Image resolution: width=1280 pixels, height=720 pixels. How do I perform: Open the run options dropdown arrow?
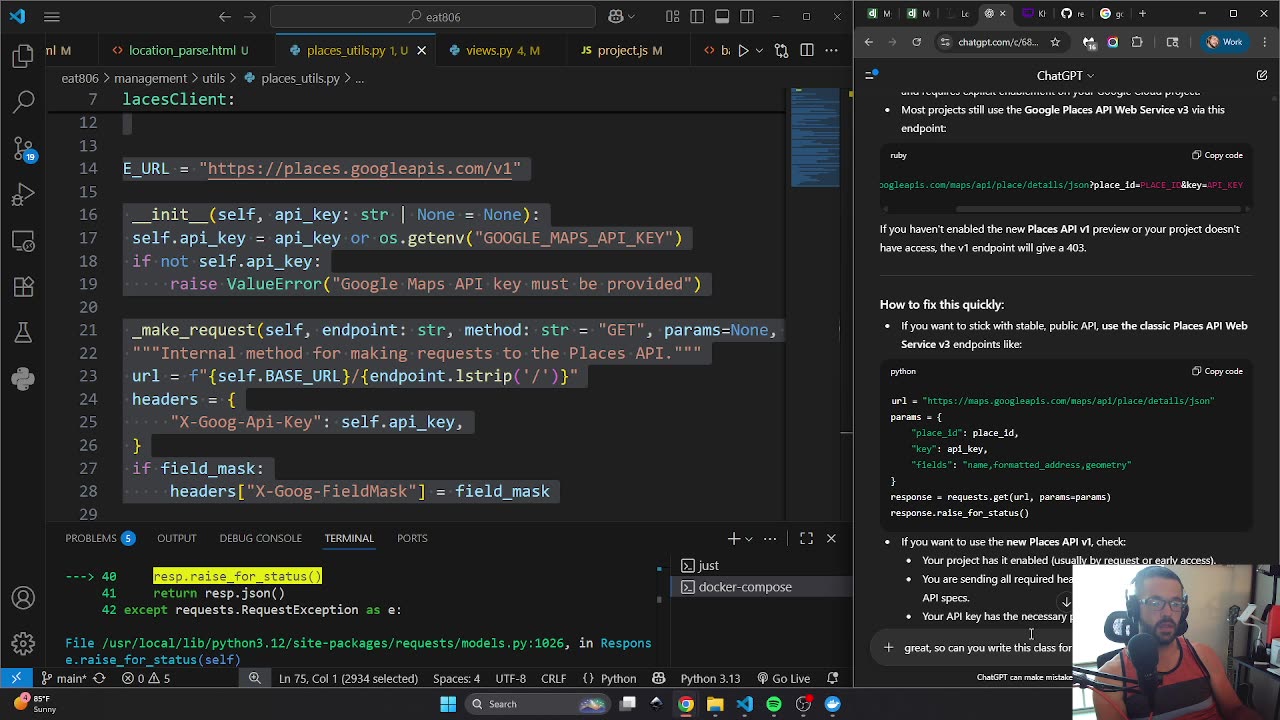click(759, 50)
